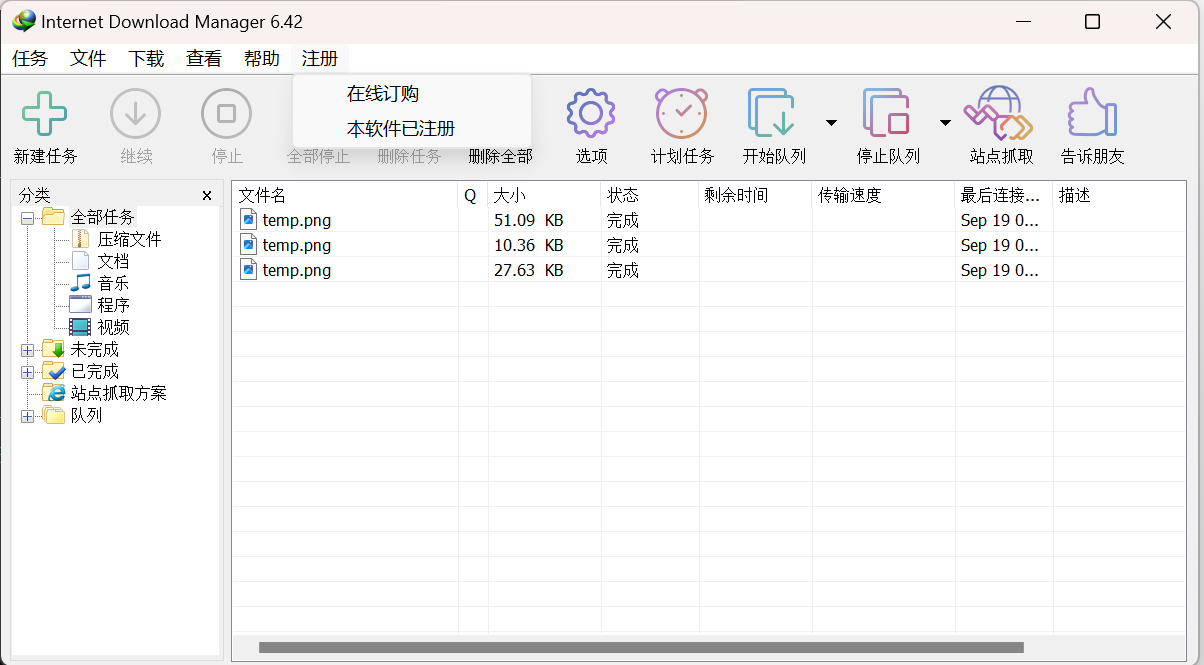1204x665 pixels.
Task: Select the 程序 category
Action: point(113,306)
